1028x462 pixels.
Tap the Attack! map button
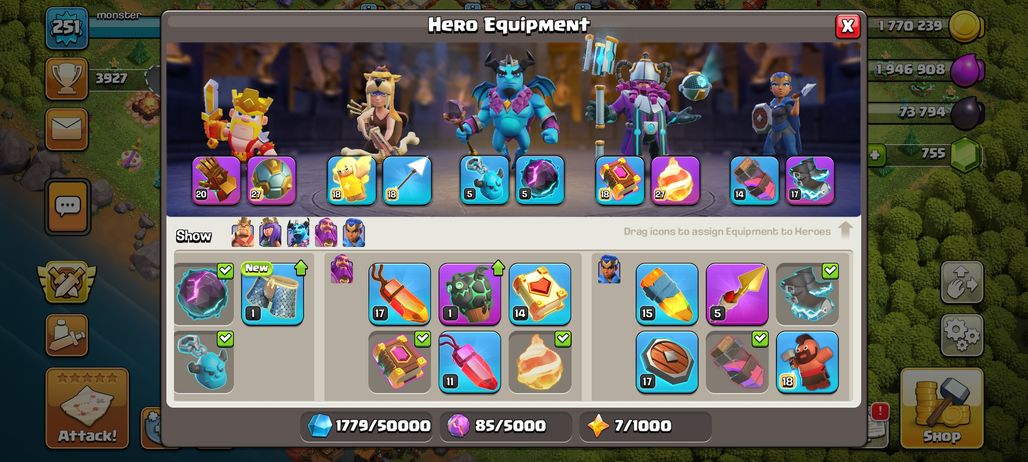click(87, 408)
